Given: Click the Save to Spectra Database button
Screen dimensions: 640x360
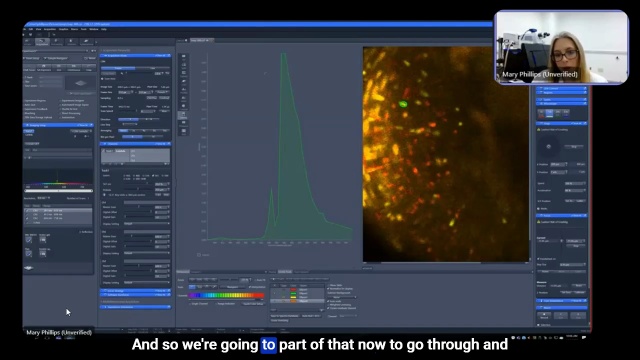Looking at the screenshot, I should click(x=284, y=316).
